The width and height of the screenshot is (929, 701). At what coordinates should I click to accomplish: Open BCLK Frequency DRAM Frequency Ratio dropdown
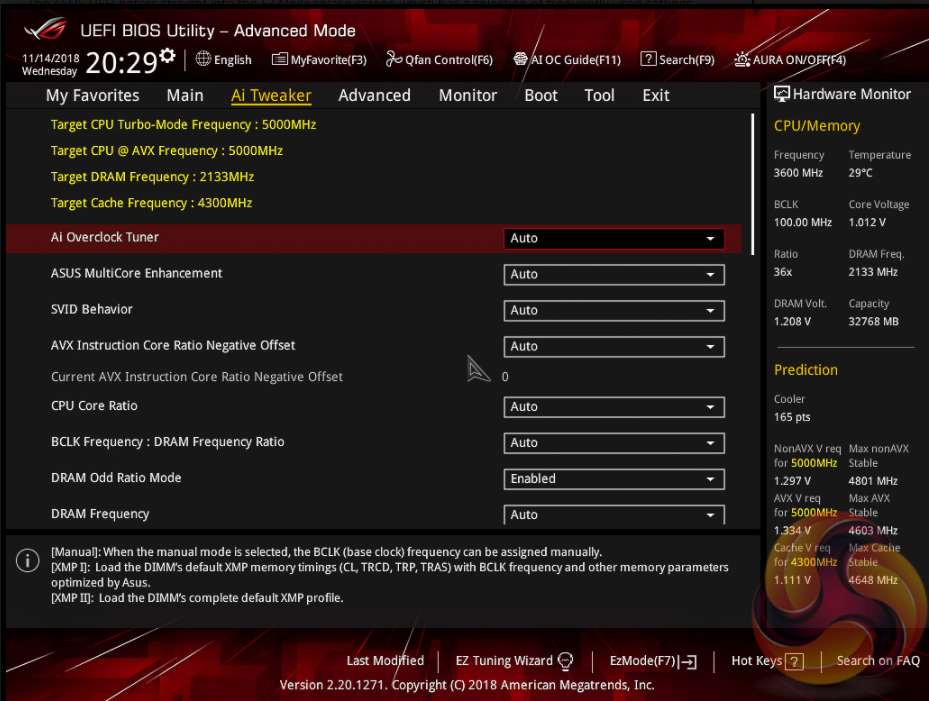point(614,443)
